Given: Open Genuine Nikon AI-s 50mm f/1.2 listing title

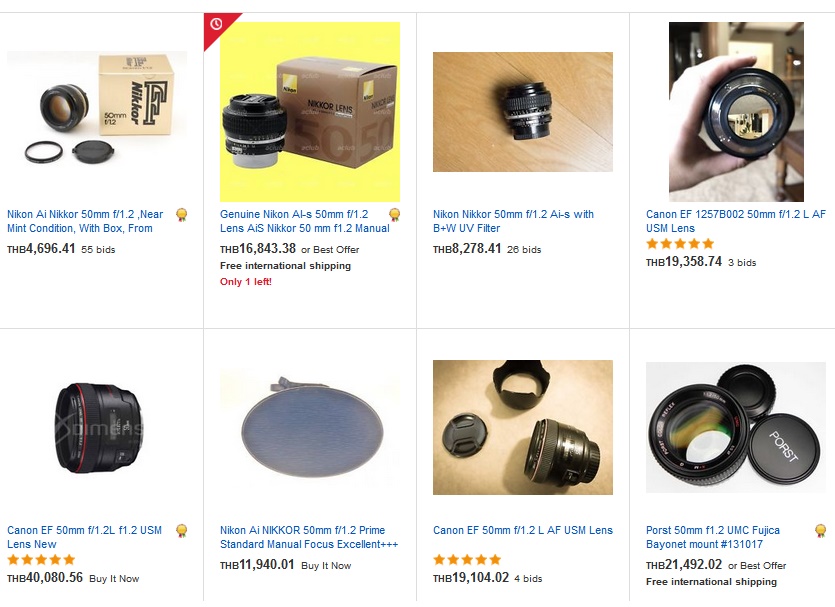Looking at the screenshot, I should [x=305, y=221].
